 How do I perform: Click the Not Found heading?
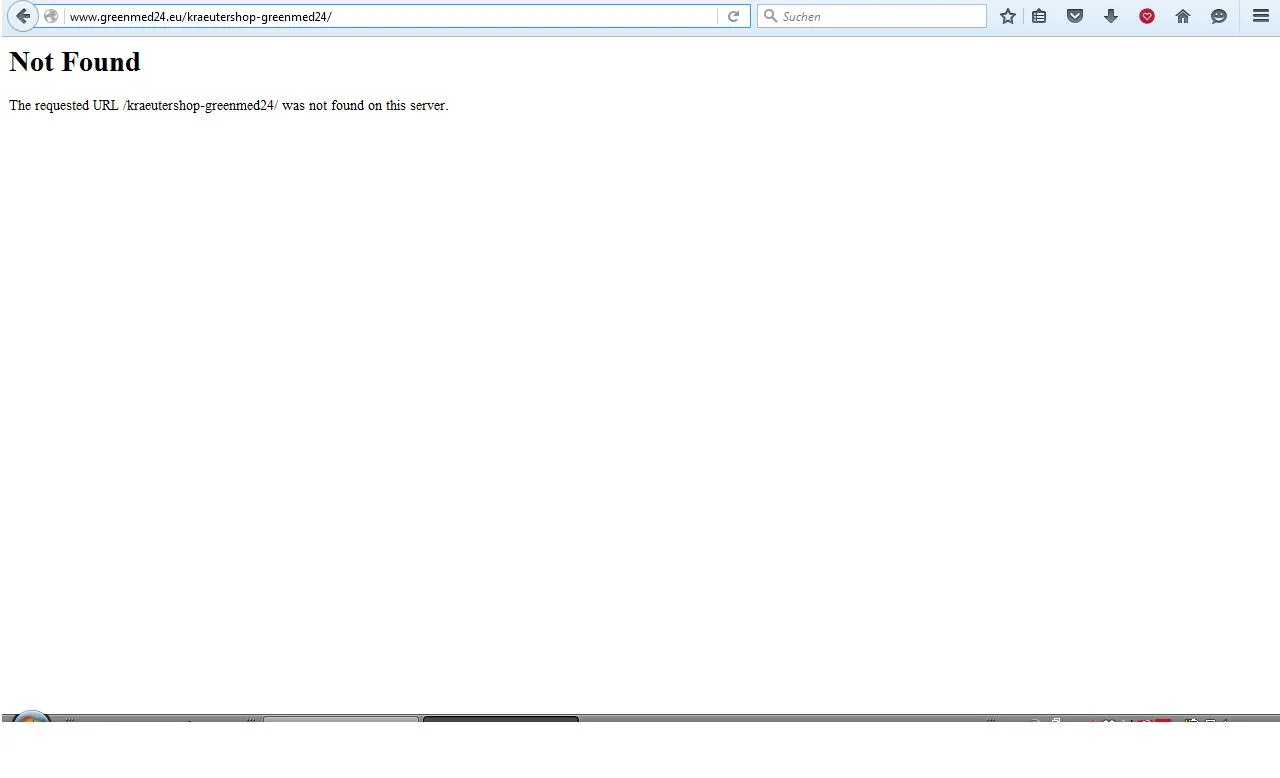[75, 62]
